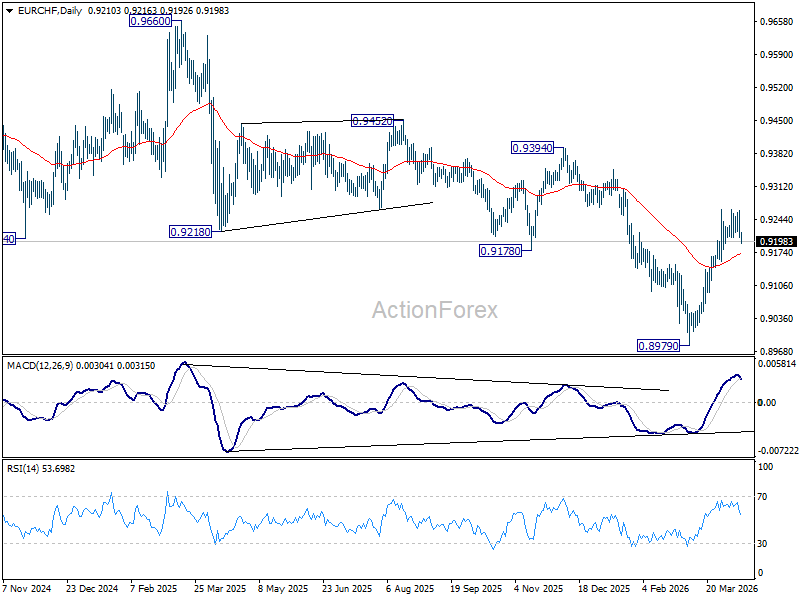This screenshot has width=800, height=600.
Task: Click the 0.95200 price axis value
Action: [x=777, y=88]
